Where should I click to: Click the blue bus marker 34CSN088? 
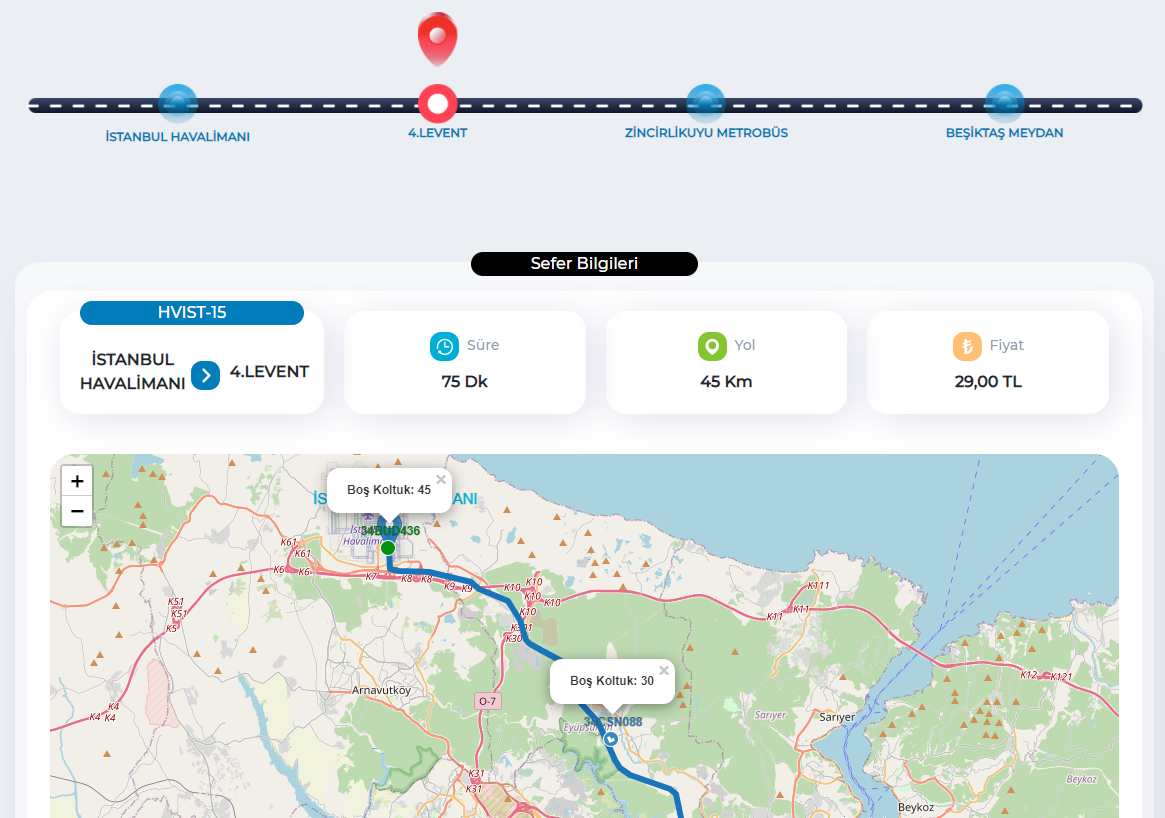click(611, 739)
